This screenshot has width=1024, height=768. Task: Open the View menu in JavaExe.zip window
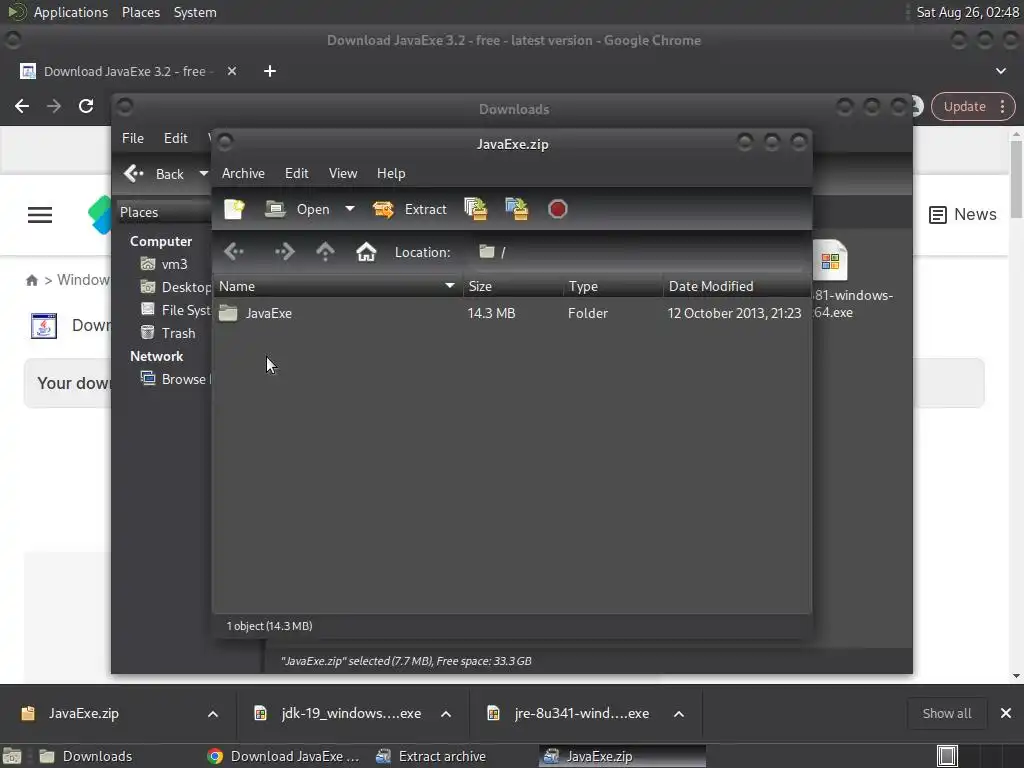343,173
